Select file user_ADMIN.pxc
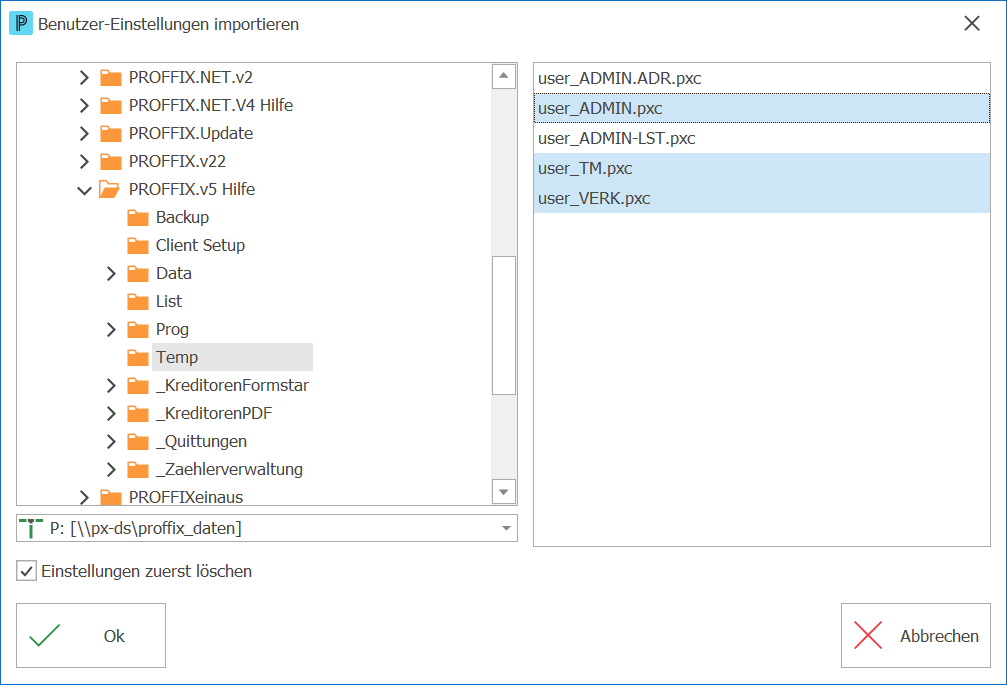 click(762, 108)
